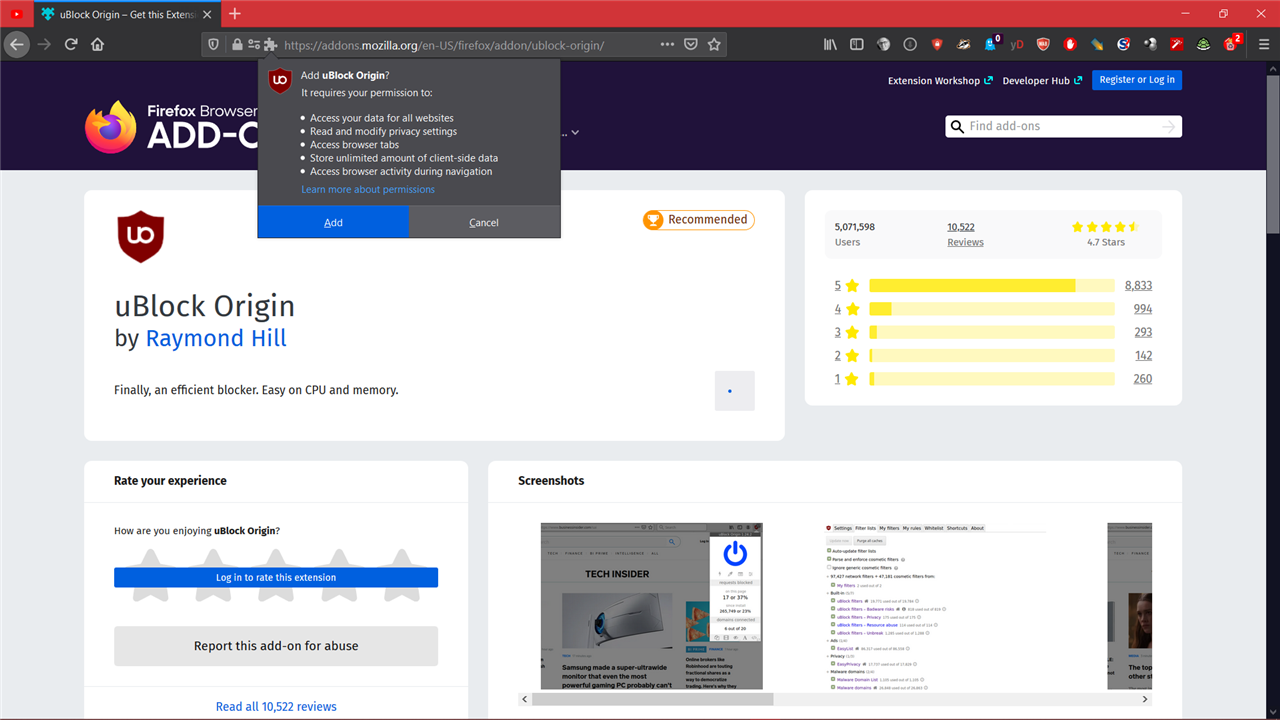This screenshot has height=720, width=1280.
Task: Go back with the back arrow button
Action: (x=17, y=44)
